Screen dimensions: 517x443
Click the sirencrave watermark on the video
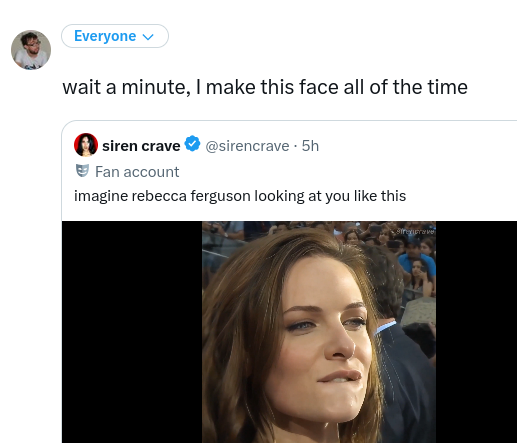tap(415, 231)
